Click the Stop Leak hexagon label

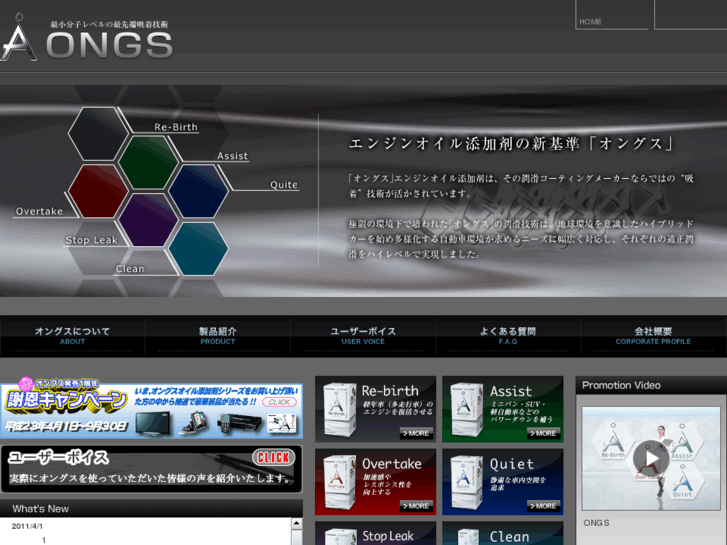(x=91, y=240)
